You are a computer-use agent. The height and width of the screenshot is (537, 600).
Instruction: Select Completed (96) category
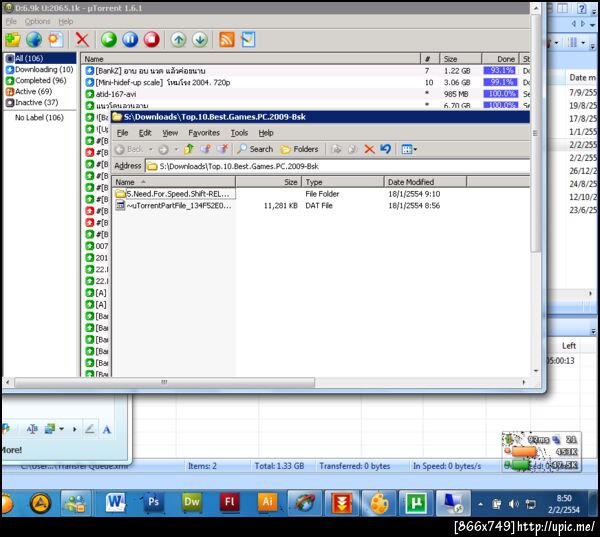pos(36,80)
